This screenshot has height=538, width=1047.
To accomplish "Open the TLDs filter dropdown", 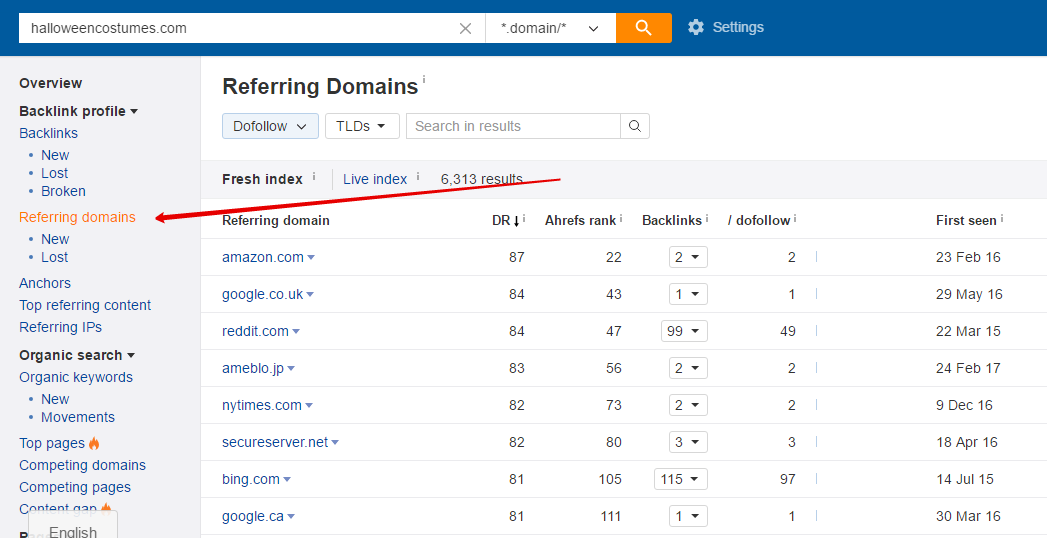I will coord(362,126).
